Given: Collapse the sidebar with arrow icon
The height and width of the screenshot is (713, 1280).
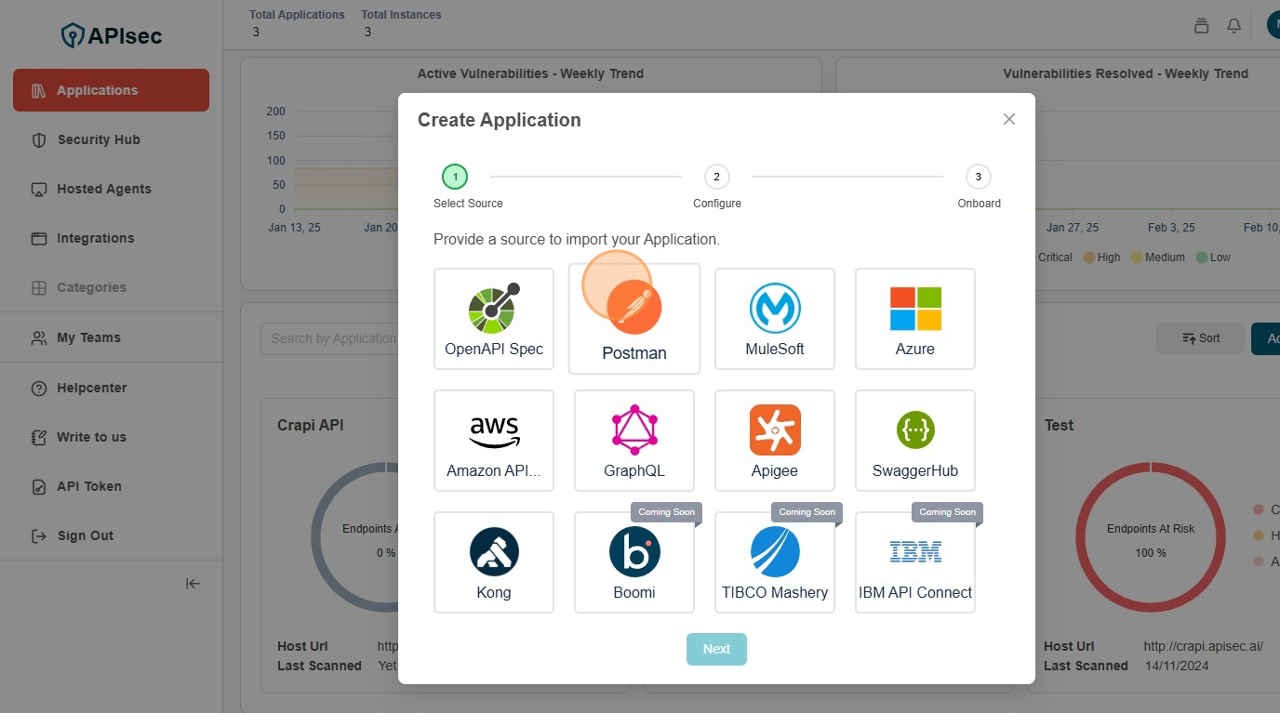Looking at the screenshot, I should tap(193, 584).
